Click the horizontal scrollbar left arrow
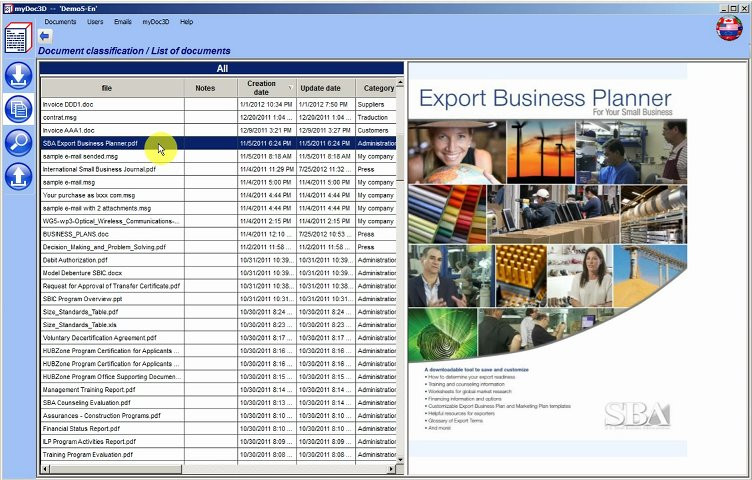752x480 pixels. coord(46,469)
